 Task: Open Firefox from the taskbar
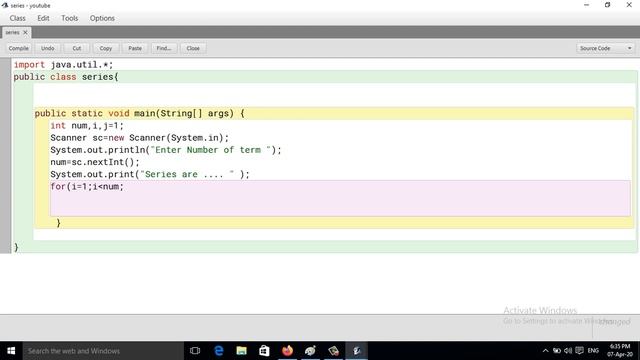point(287,351)
